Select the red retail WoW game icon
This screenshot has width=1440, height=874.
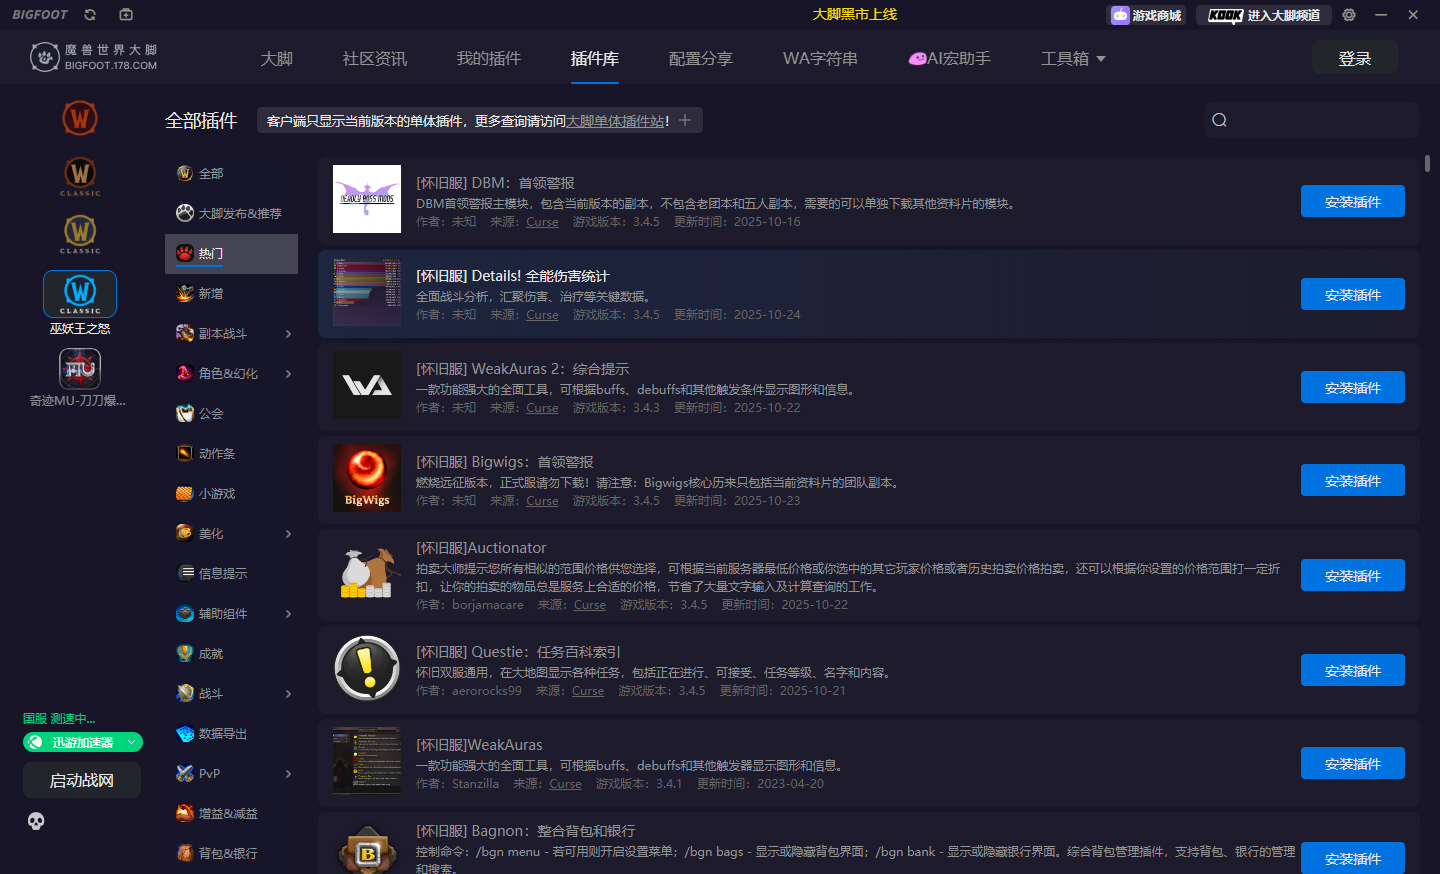click(80, 118)
